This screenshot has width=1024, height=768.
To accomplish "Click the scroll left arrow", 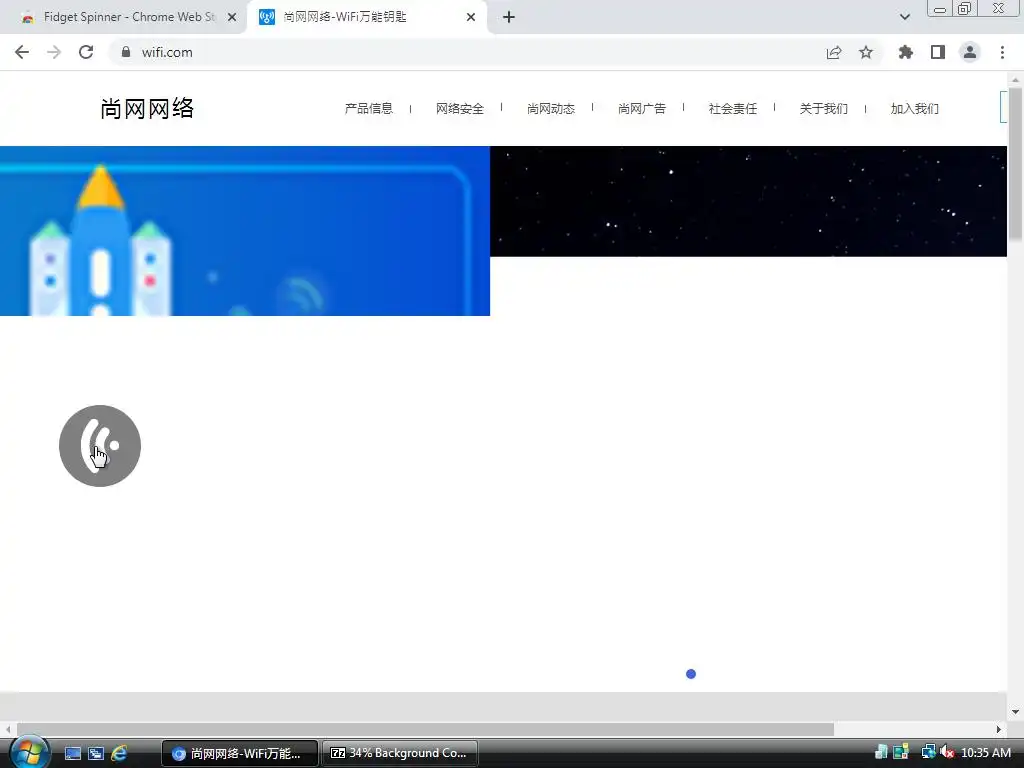I will coord(8,729).
